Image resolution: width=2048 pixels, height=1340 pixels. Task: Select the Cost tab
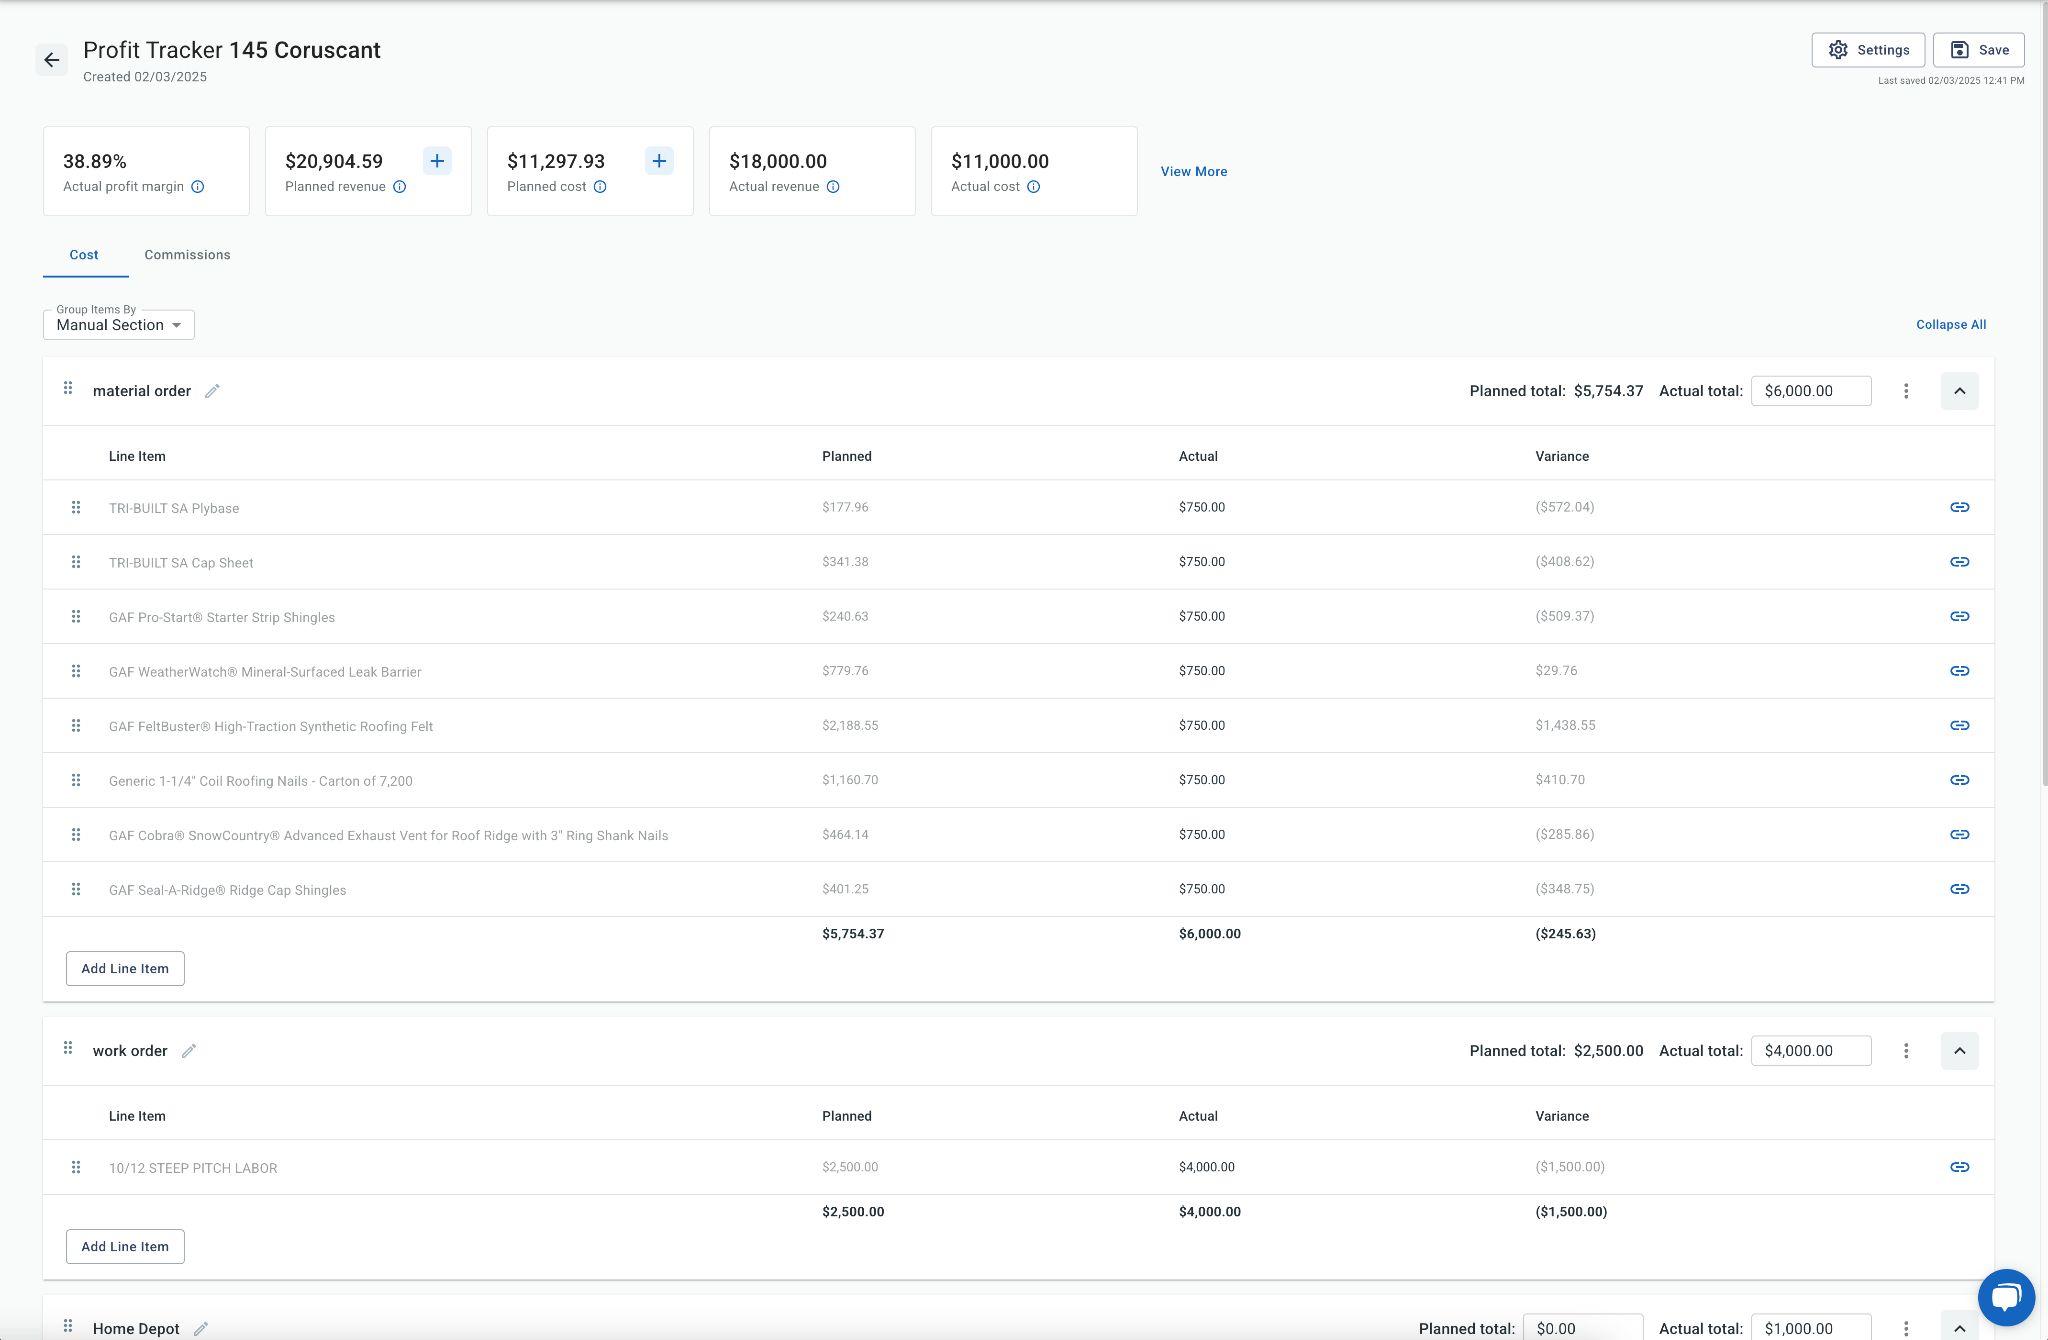pyautogui.click(x=84, y=255)
